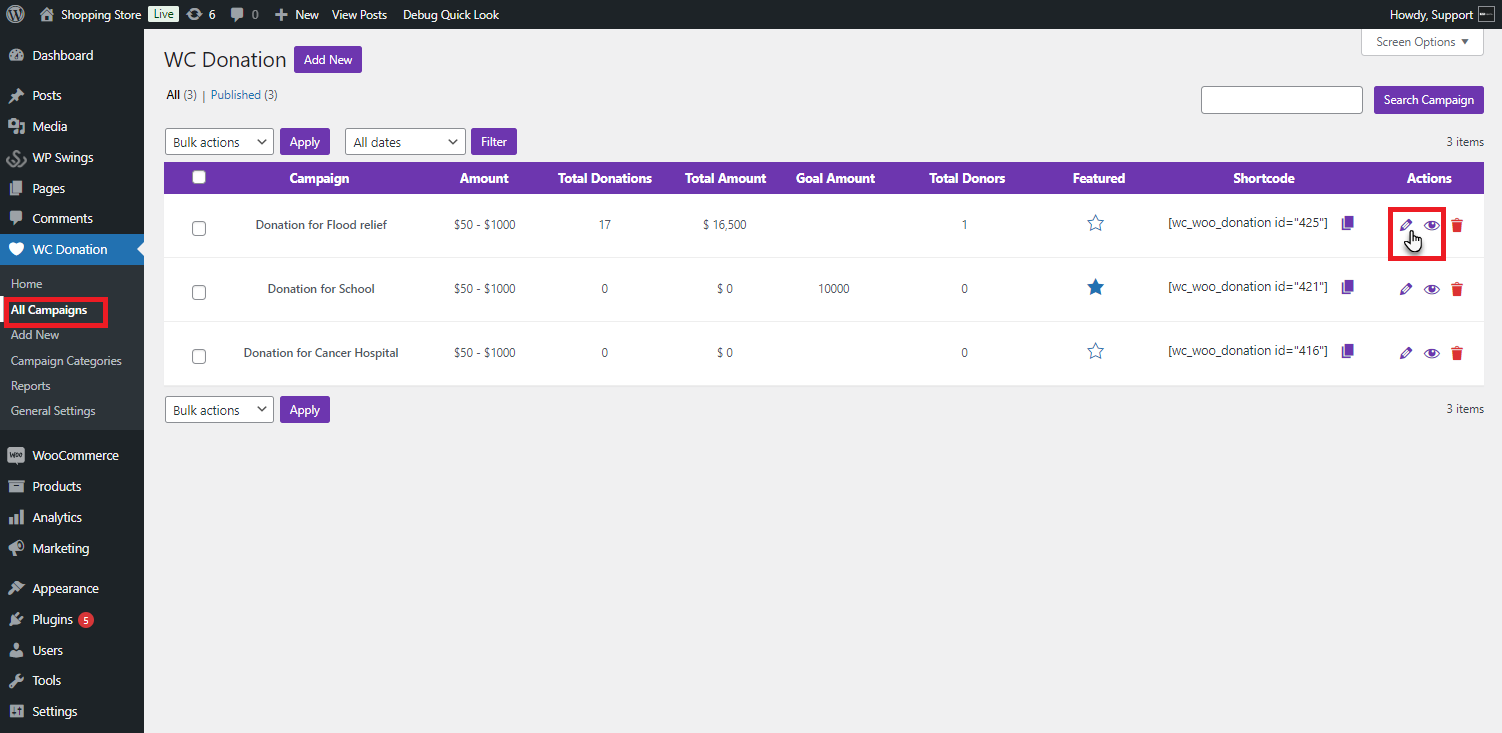Open WooCommerce in the sidebar
This screenshot has height=733, width=1502.
pos(72,455)
